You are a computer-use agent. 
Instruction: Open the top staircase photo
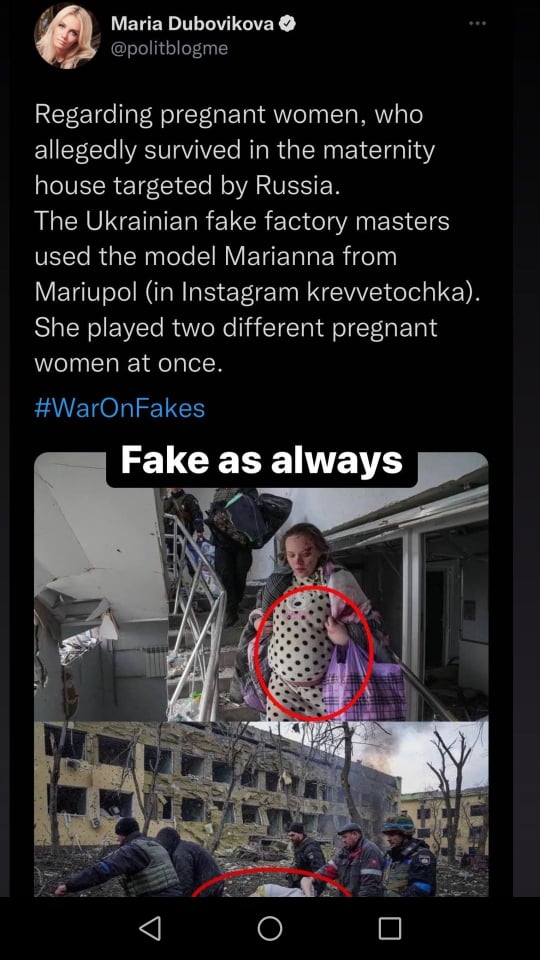[261, 587]
